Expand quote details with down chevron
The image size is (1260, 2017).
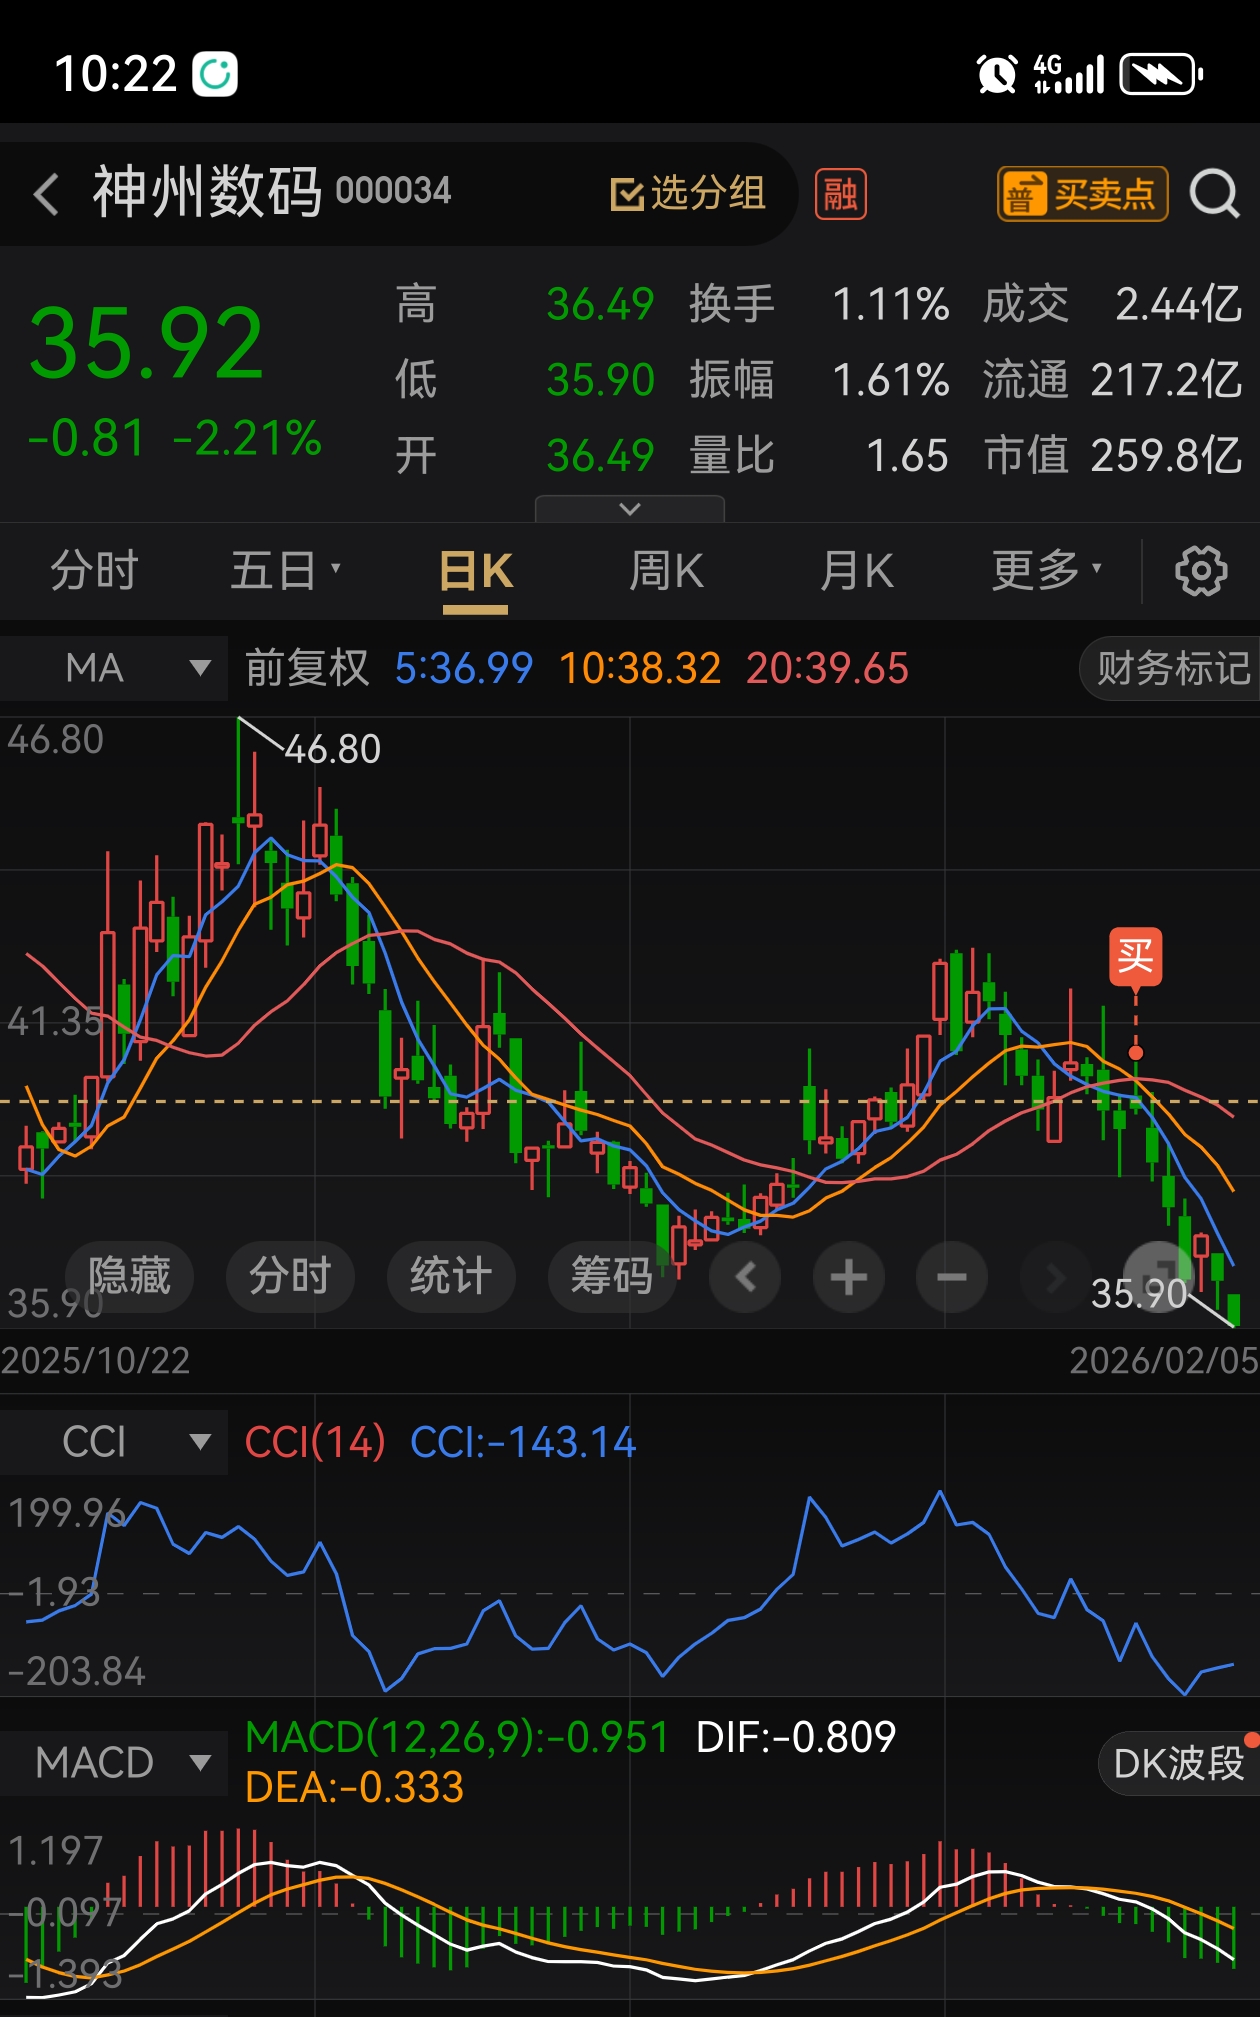(630, 509)
